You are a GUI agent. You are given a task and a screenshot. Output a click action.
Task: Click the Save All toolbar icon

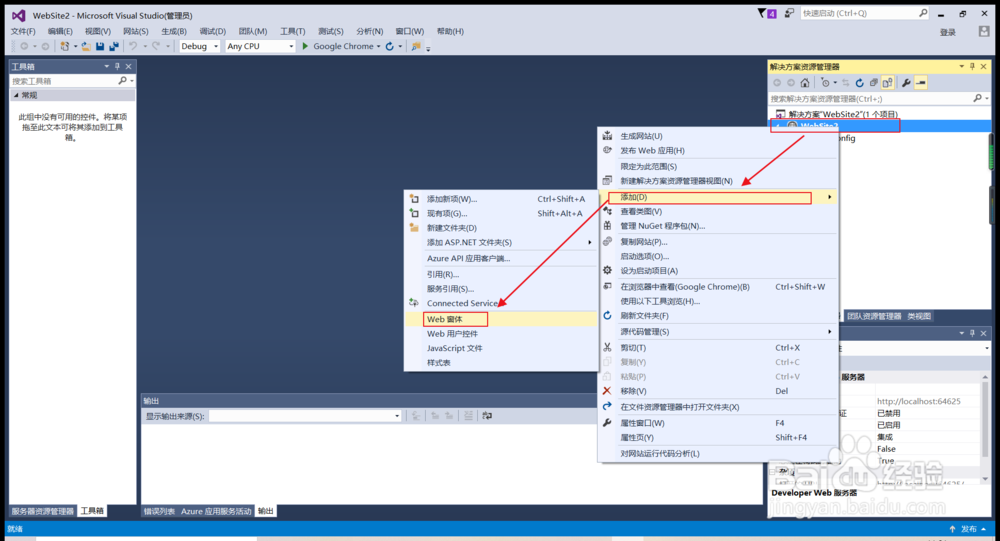(114, 46)
